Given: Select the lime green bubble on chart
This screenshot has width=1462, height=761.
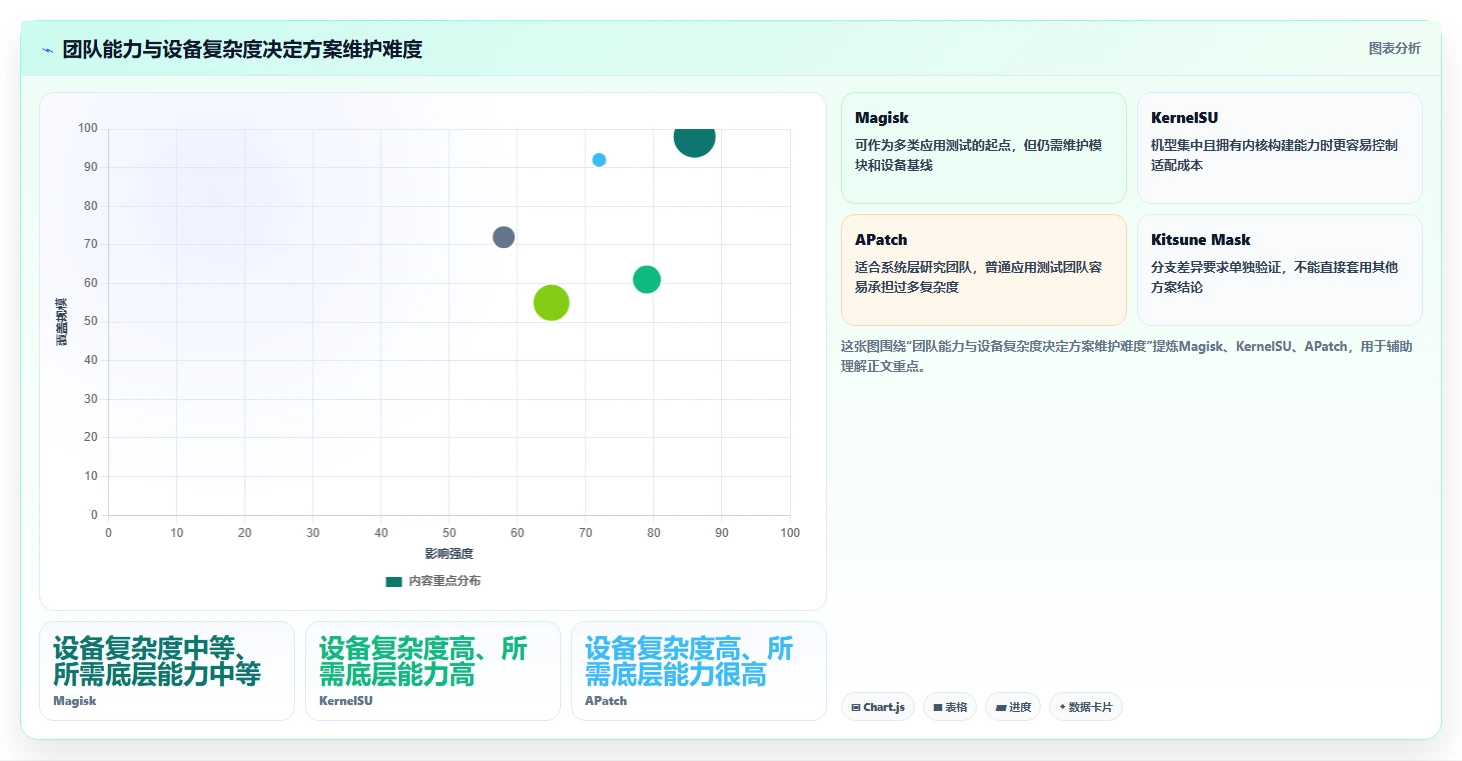Looking at the screenshot, I should (551, 303).
